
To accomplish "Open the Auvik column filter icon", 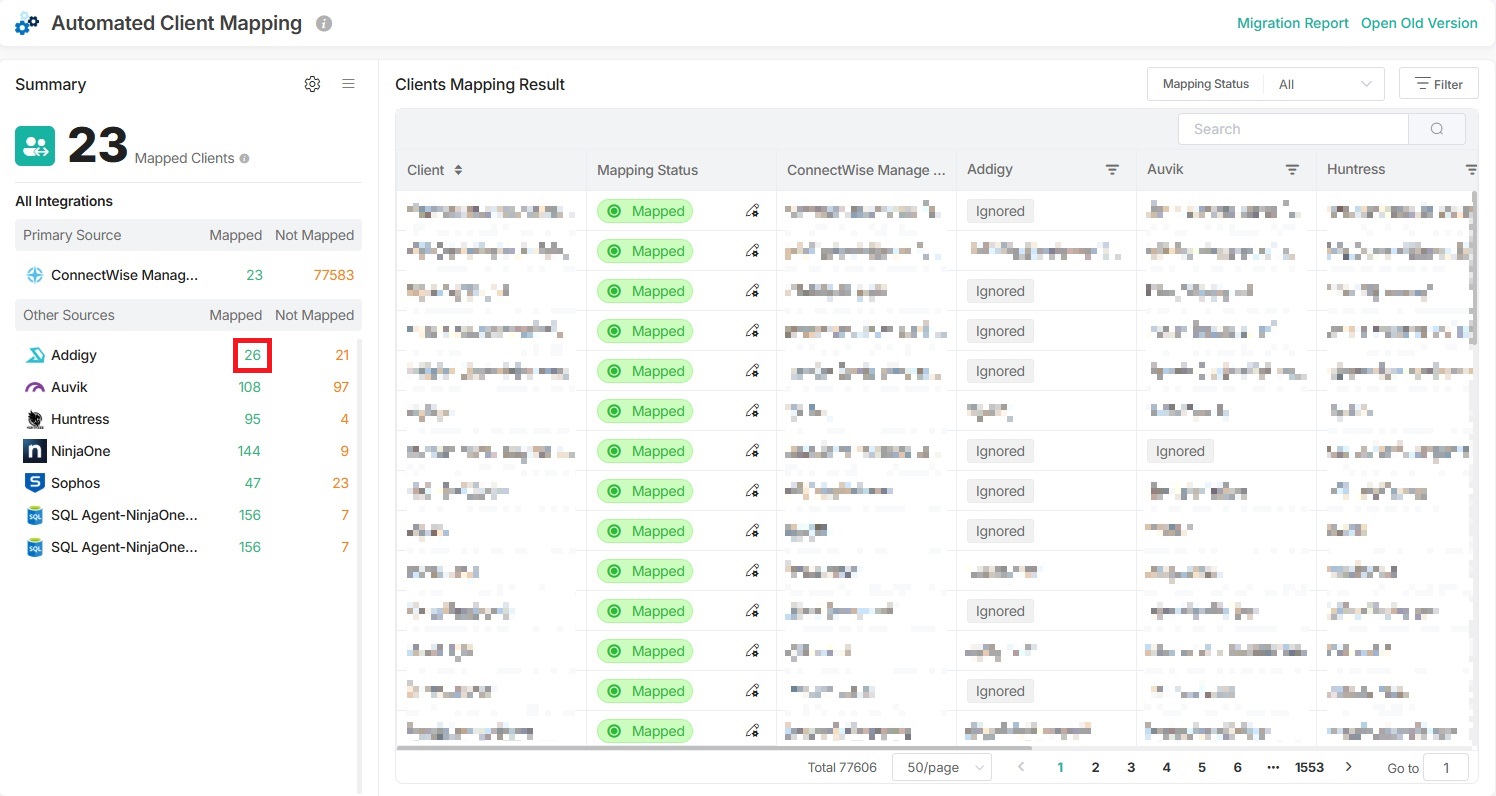I will pyautogui.click(x=1292, y=170).
